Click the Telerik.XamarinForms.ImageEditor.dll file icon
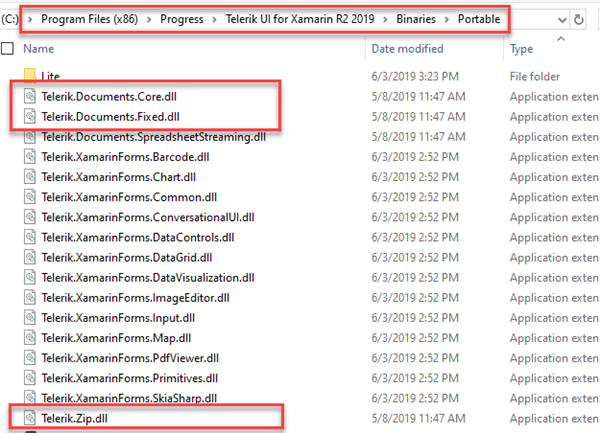This screenshot has height=433, width=600. [30, 297]
